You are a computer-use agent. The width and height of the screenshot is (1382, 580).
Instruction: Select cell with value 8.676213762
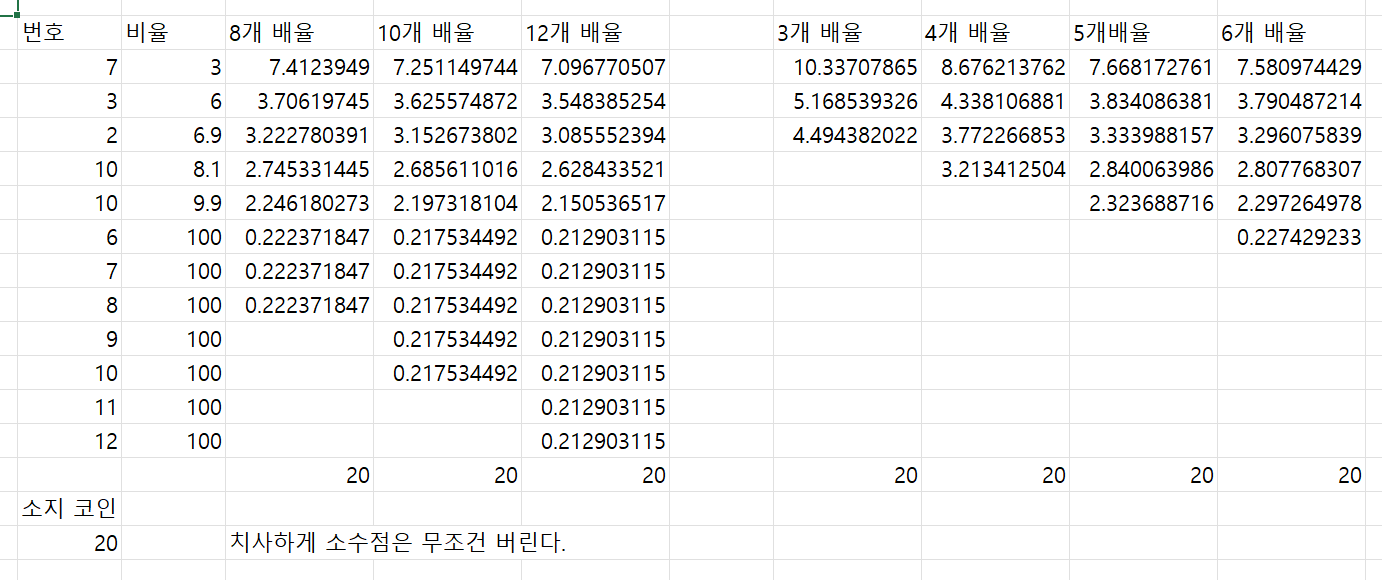pyautogui.click(x=996, y=68)
